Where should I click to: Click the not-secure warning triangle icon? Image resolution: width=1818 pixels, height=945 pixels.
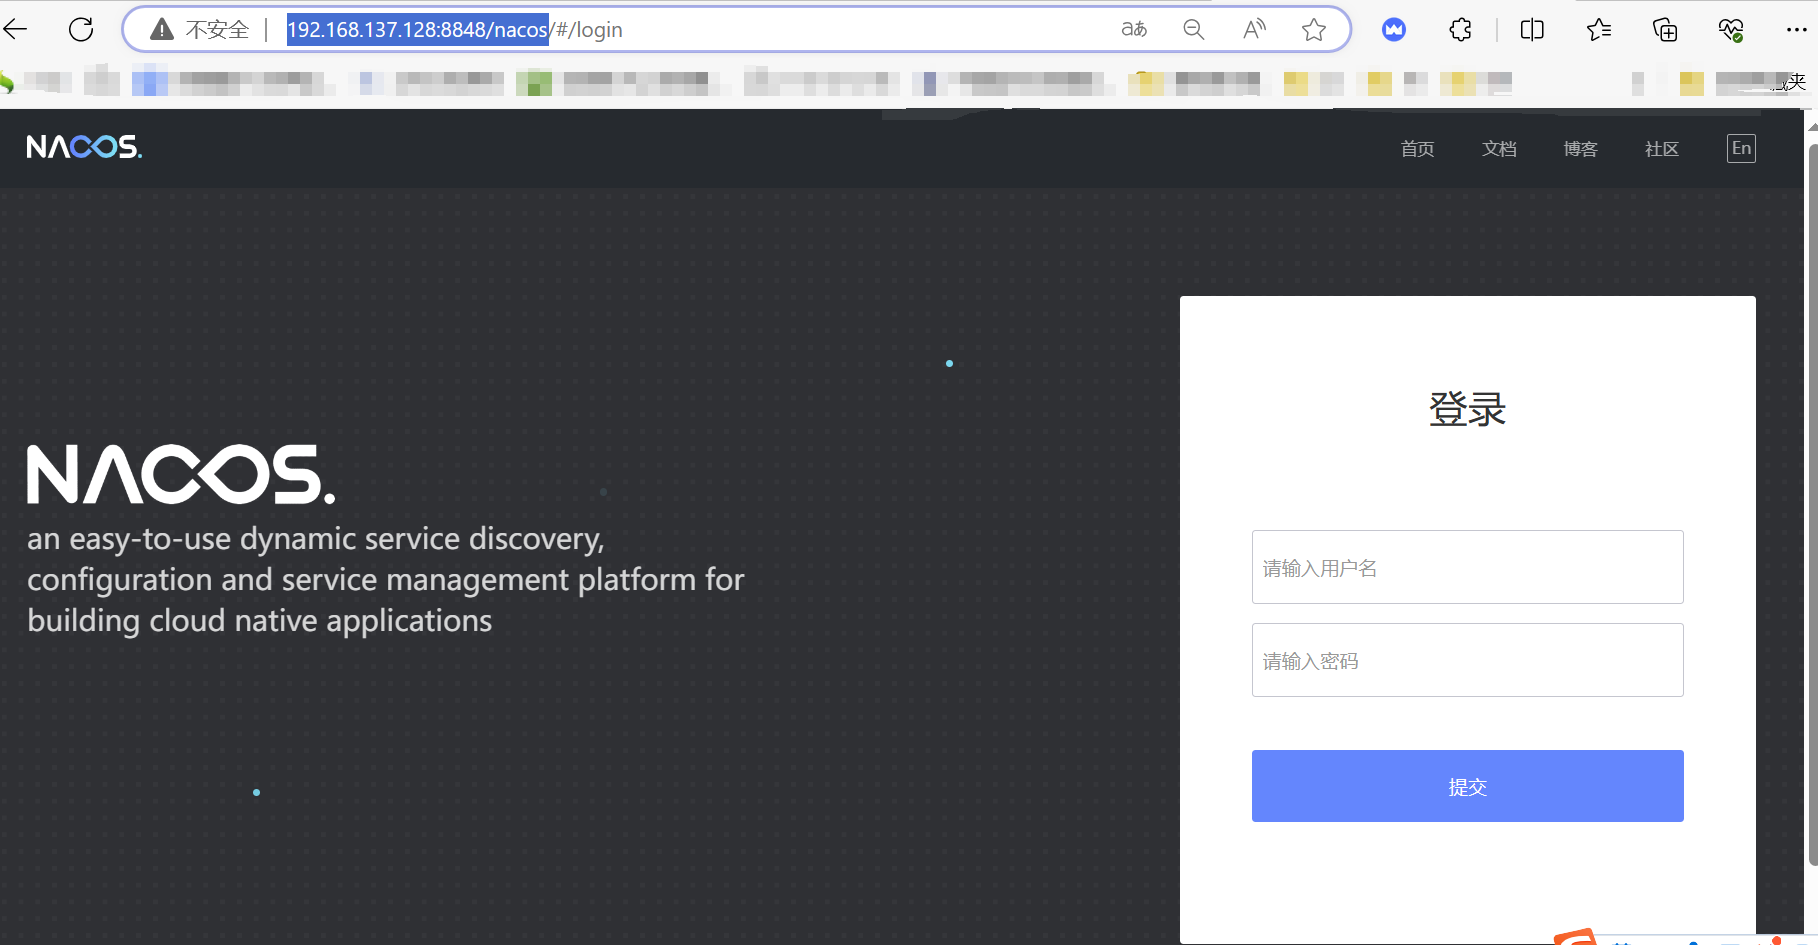click(x=162, y=30)
